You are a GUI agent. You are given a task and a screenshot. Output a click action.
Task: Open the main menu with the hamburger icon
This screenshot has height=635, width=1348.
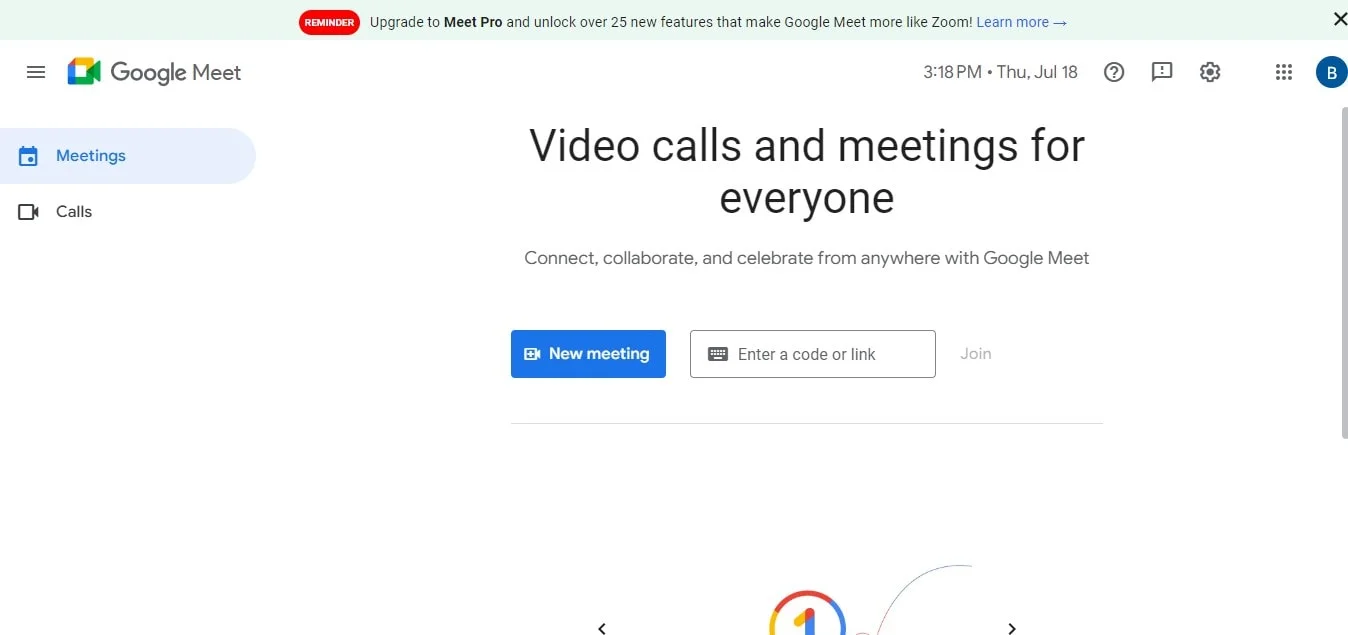point(36,71)
